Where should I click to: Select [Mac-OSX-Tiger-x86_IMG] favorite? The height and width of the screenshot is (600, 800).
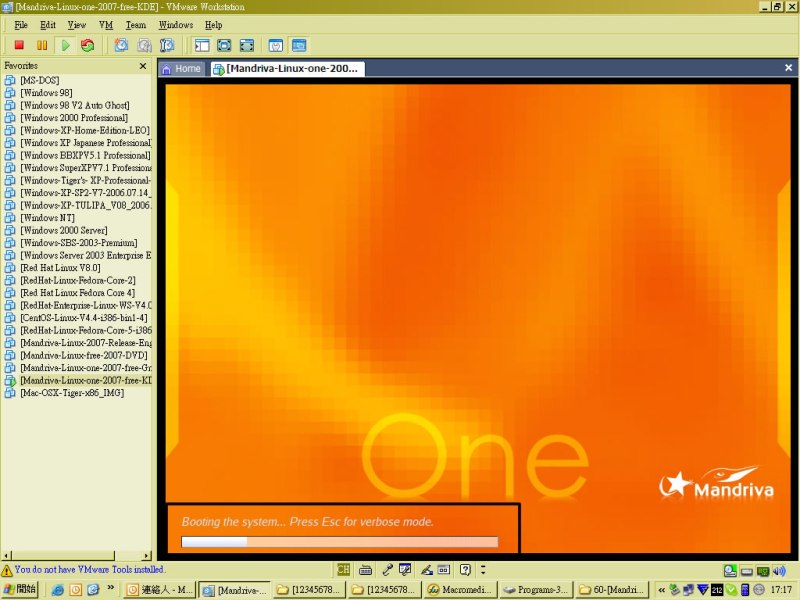pos(72,393)
